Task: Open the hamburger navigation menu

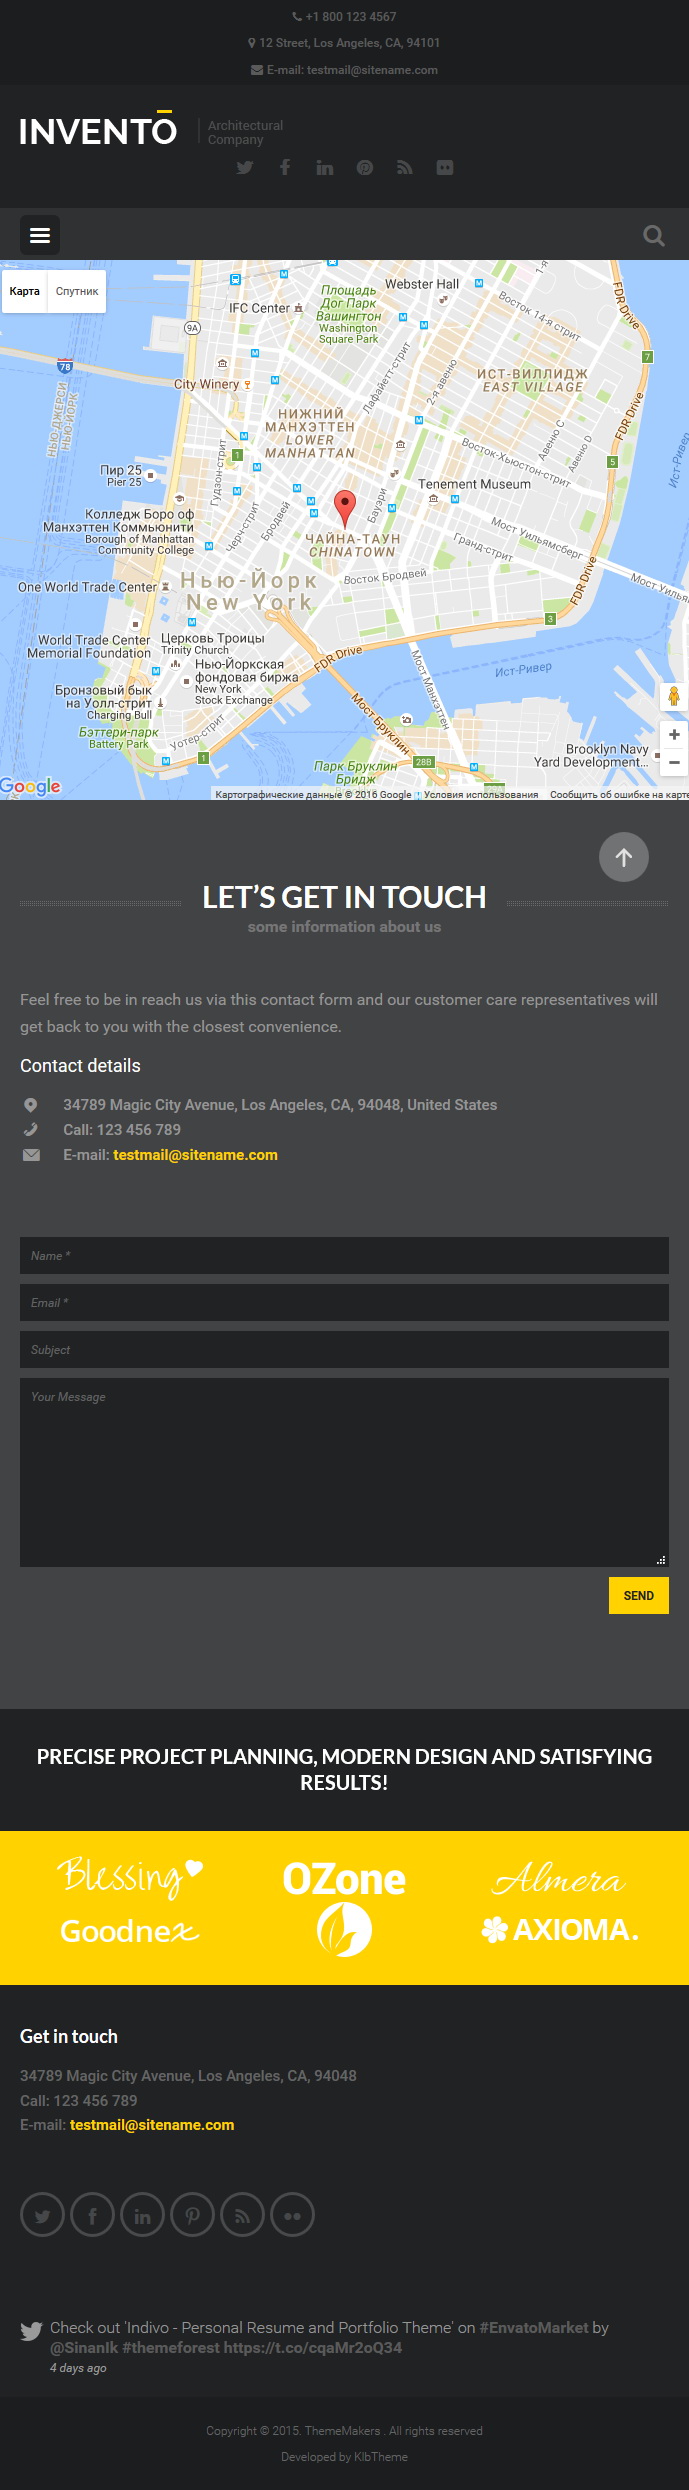Action: tap(40, 235)
